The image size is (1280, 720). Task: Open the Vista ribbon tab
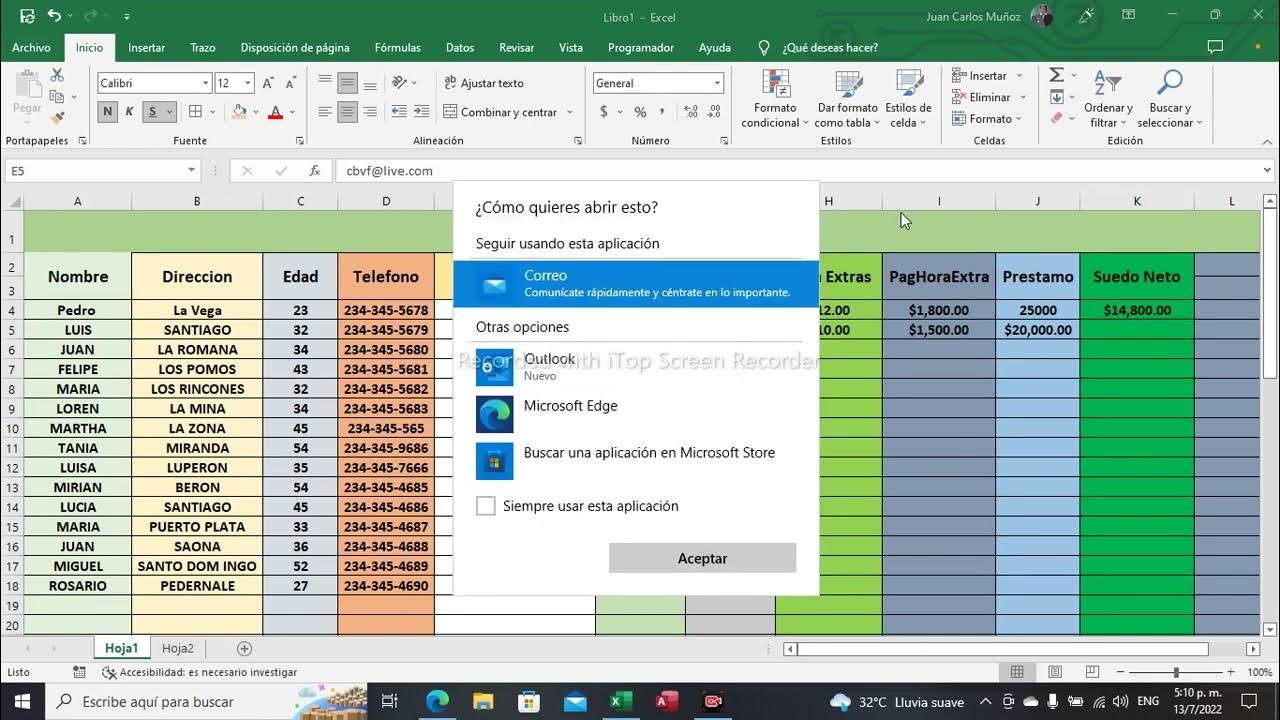coord(571,47)
